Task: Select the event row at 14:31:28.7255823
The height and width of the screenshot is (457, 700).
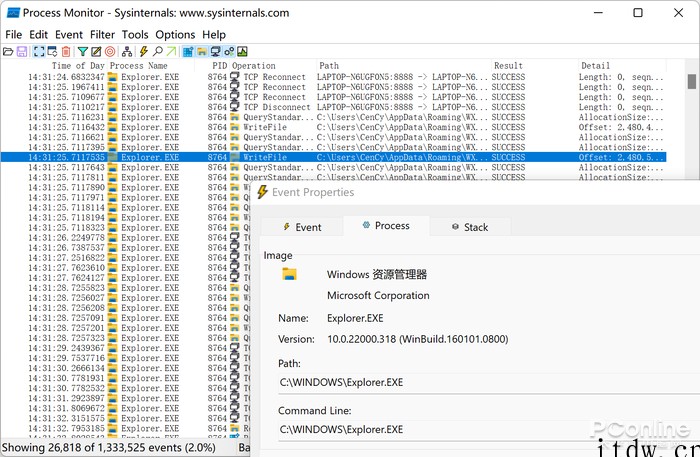Action: [x=125, y=288]
